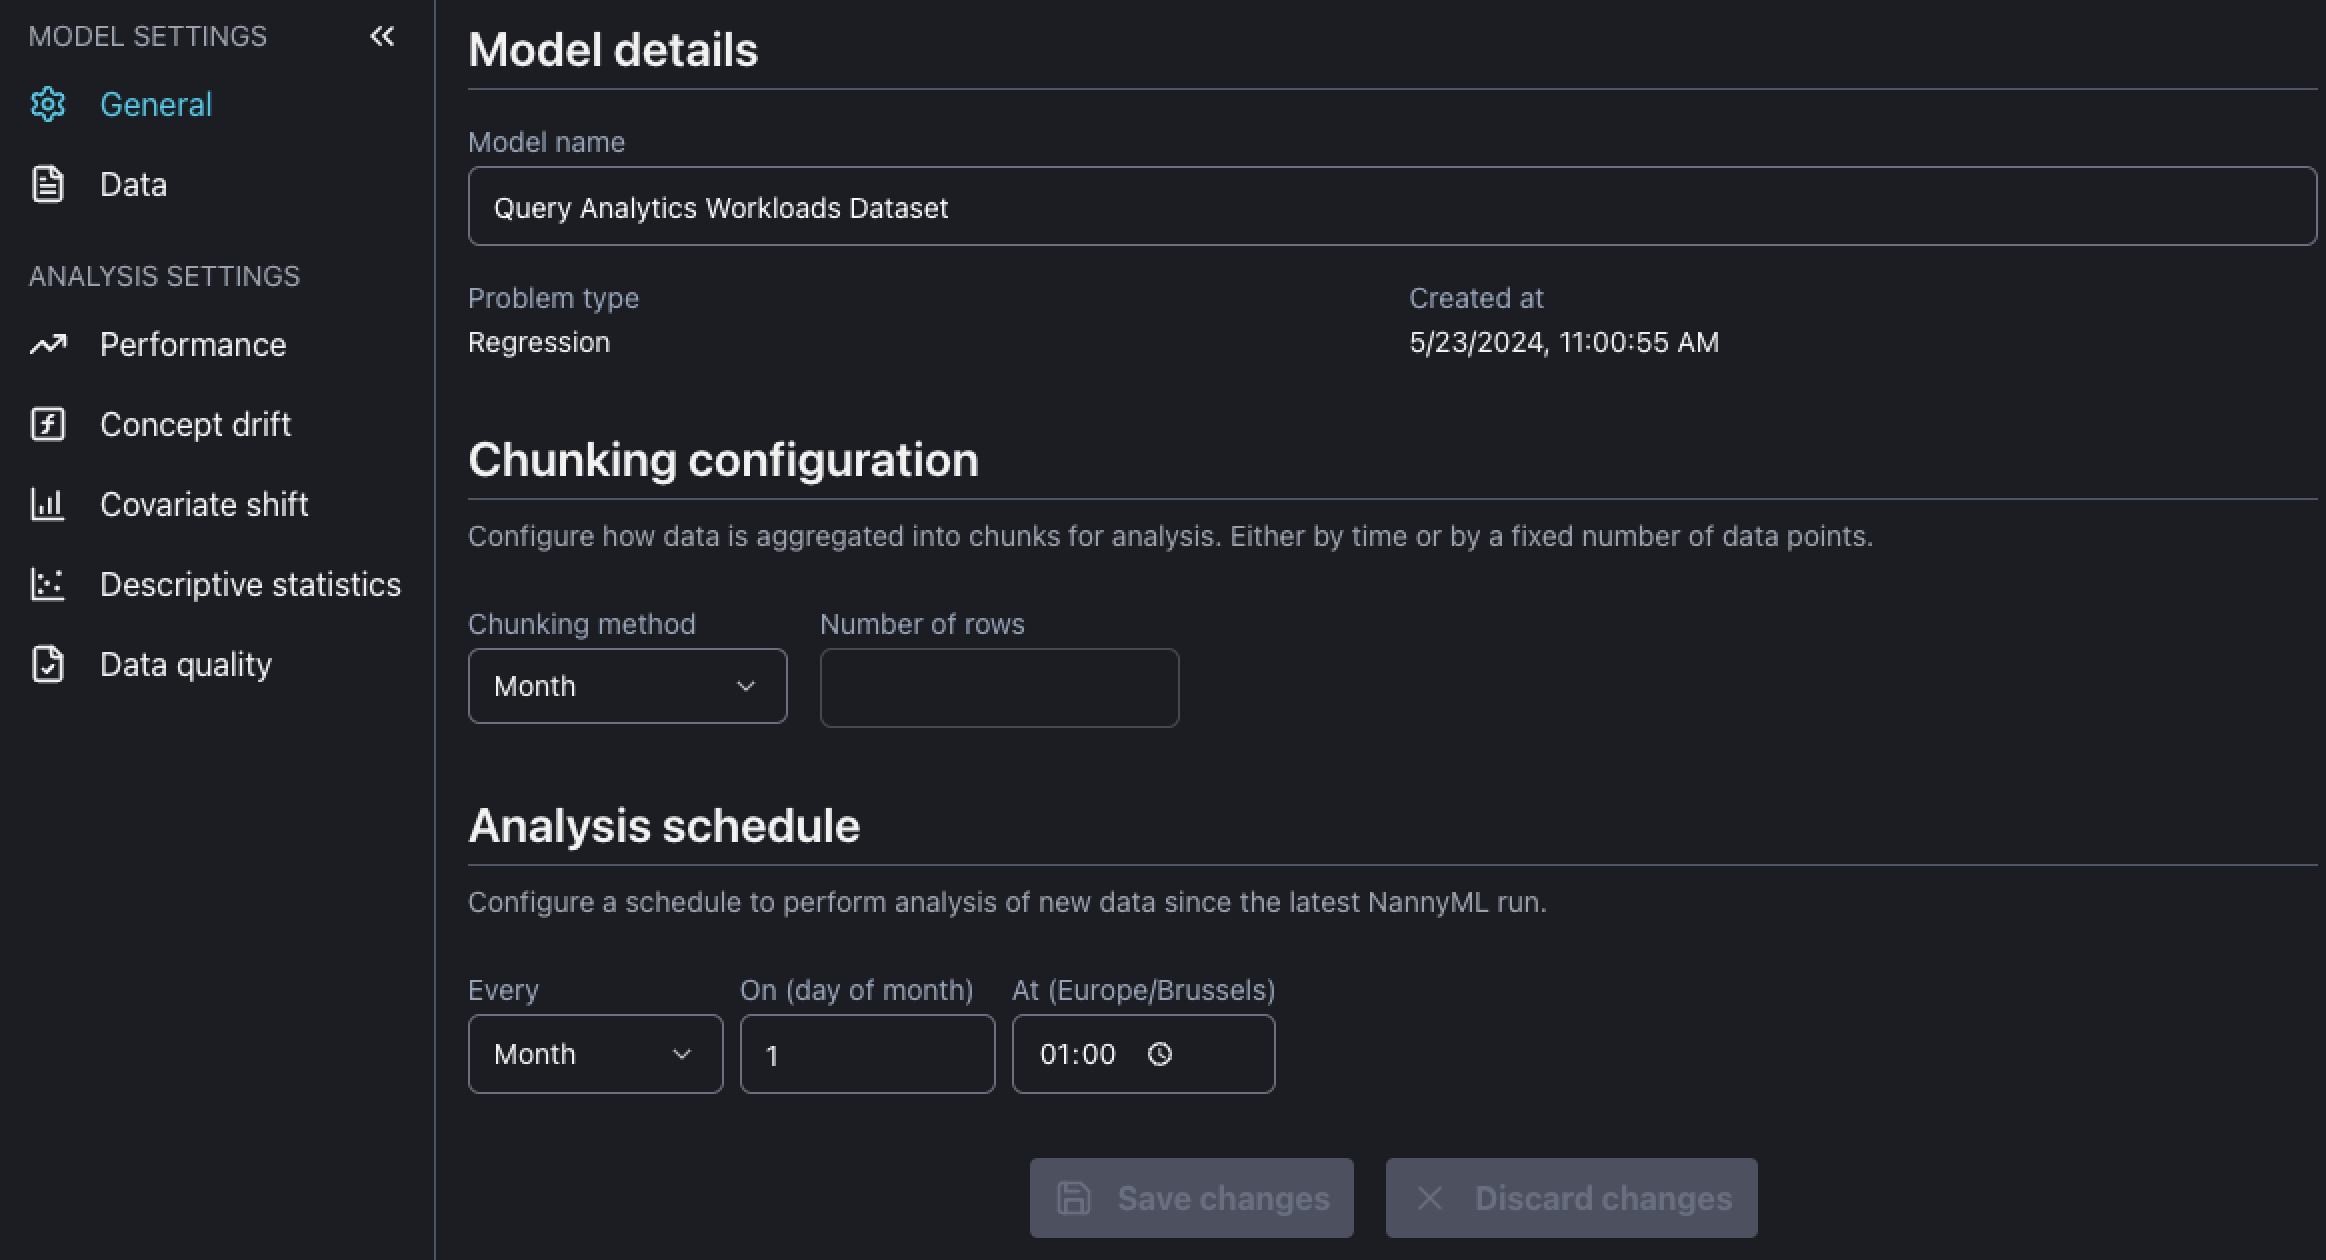Click the day of month field
Image resolution: width=2326 pixels, height=1260 pixels.
point(866,1054)
